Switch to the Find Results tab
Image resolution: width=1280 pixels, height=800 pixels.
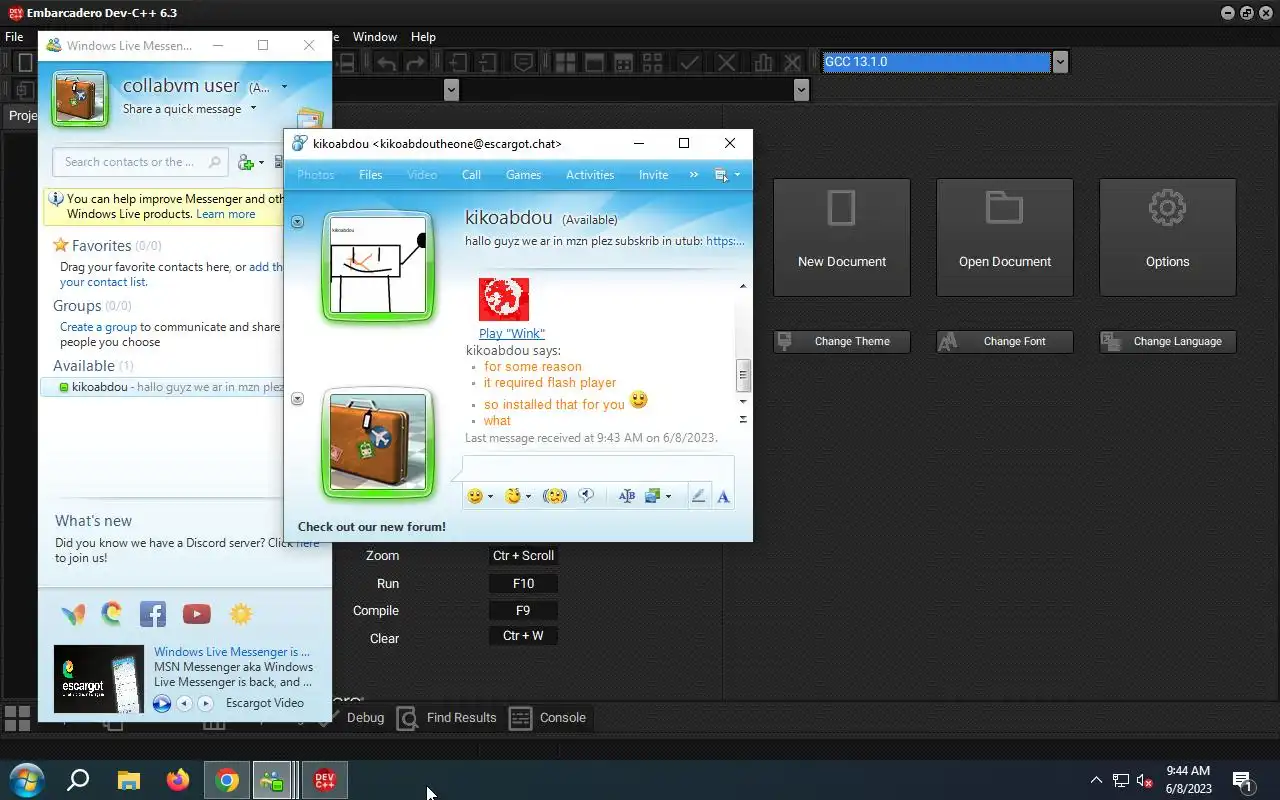(447, 718)
